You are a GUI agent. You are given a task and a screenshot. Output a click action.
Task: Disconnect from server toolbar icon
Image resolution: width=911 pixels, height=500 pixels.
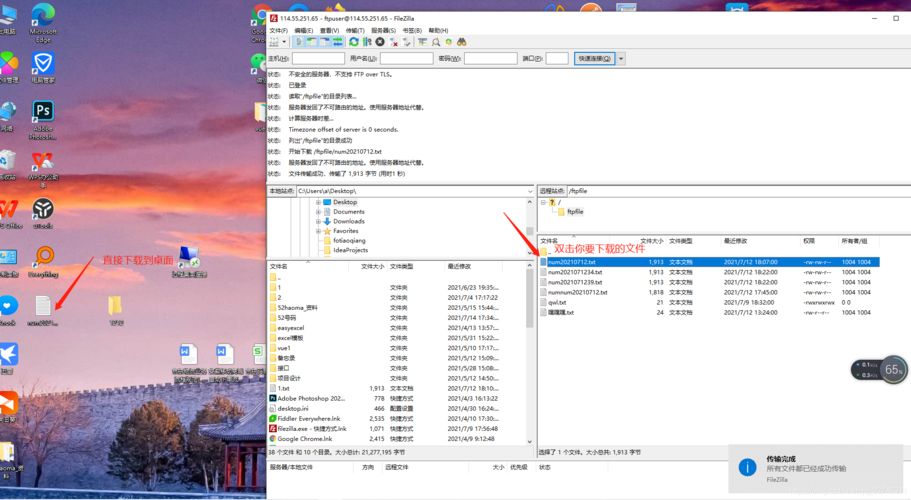click(393, 42)
